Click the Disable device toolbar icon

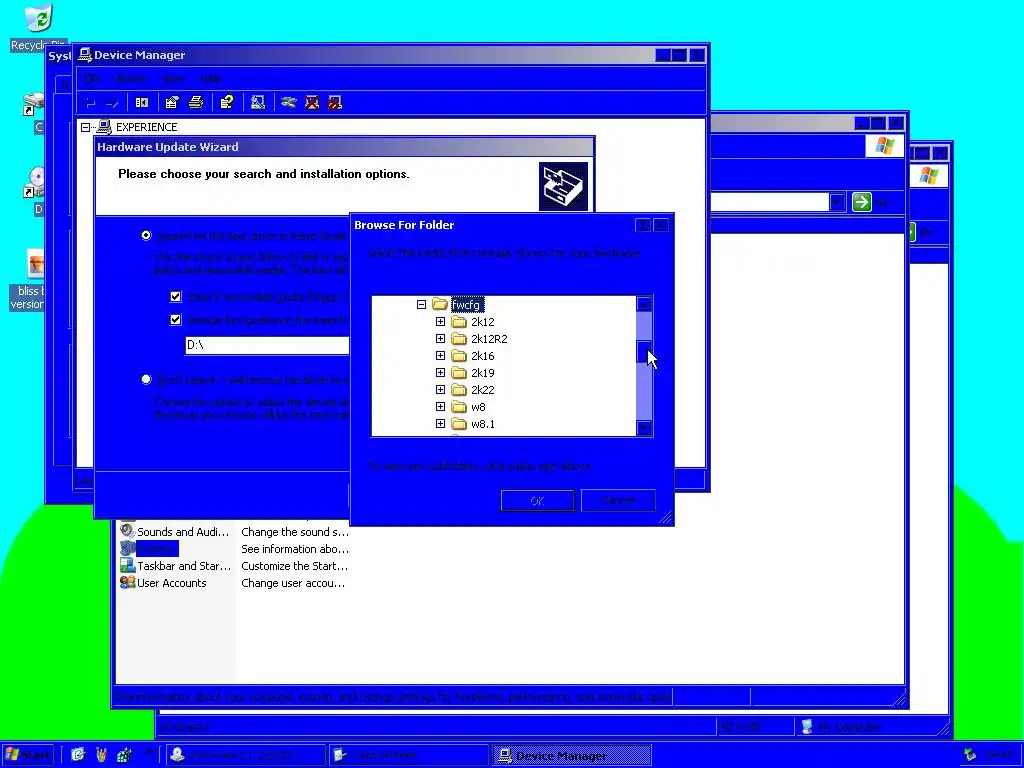pos(335,103)
